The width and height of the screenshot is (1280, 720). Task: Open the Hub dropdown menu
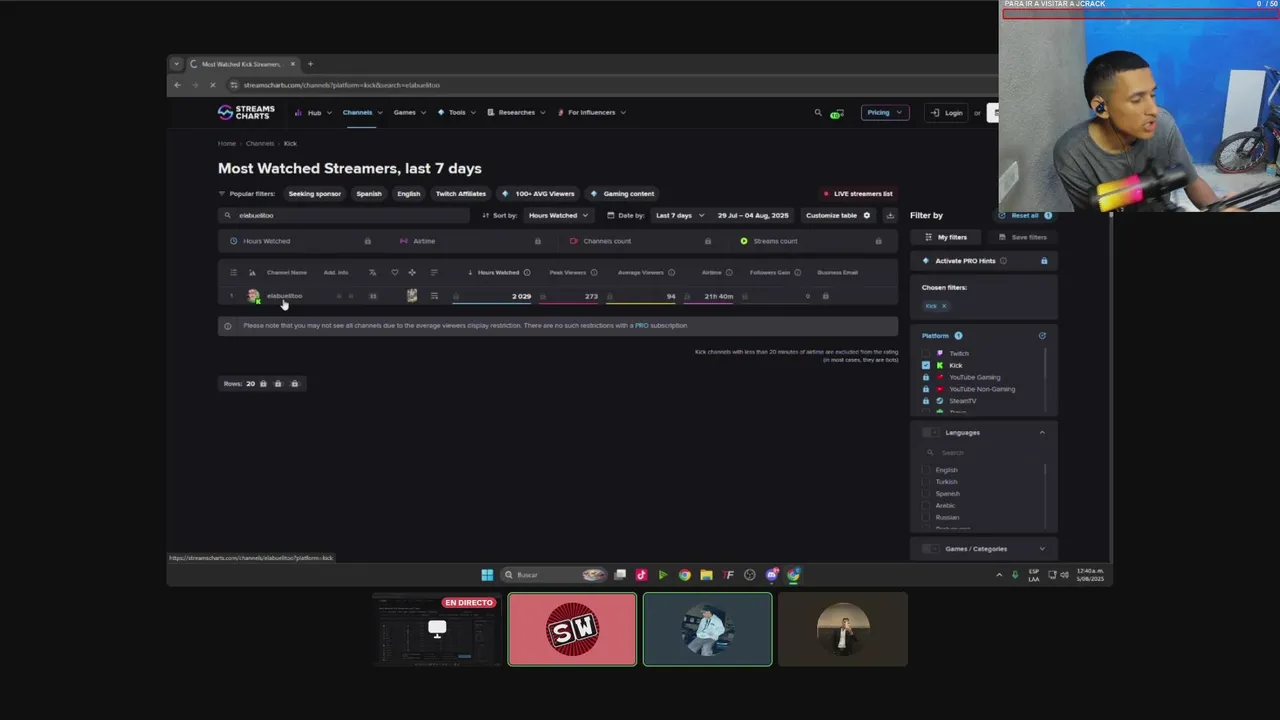coord(314,113)
